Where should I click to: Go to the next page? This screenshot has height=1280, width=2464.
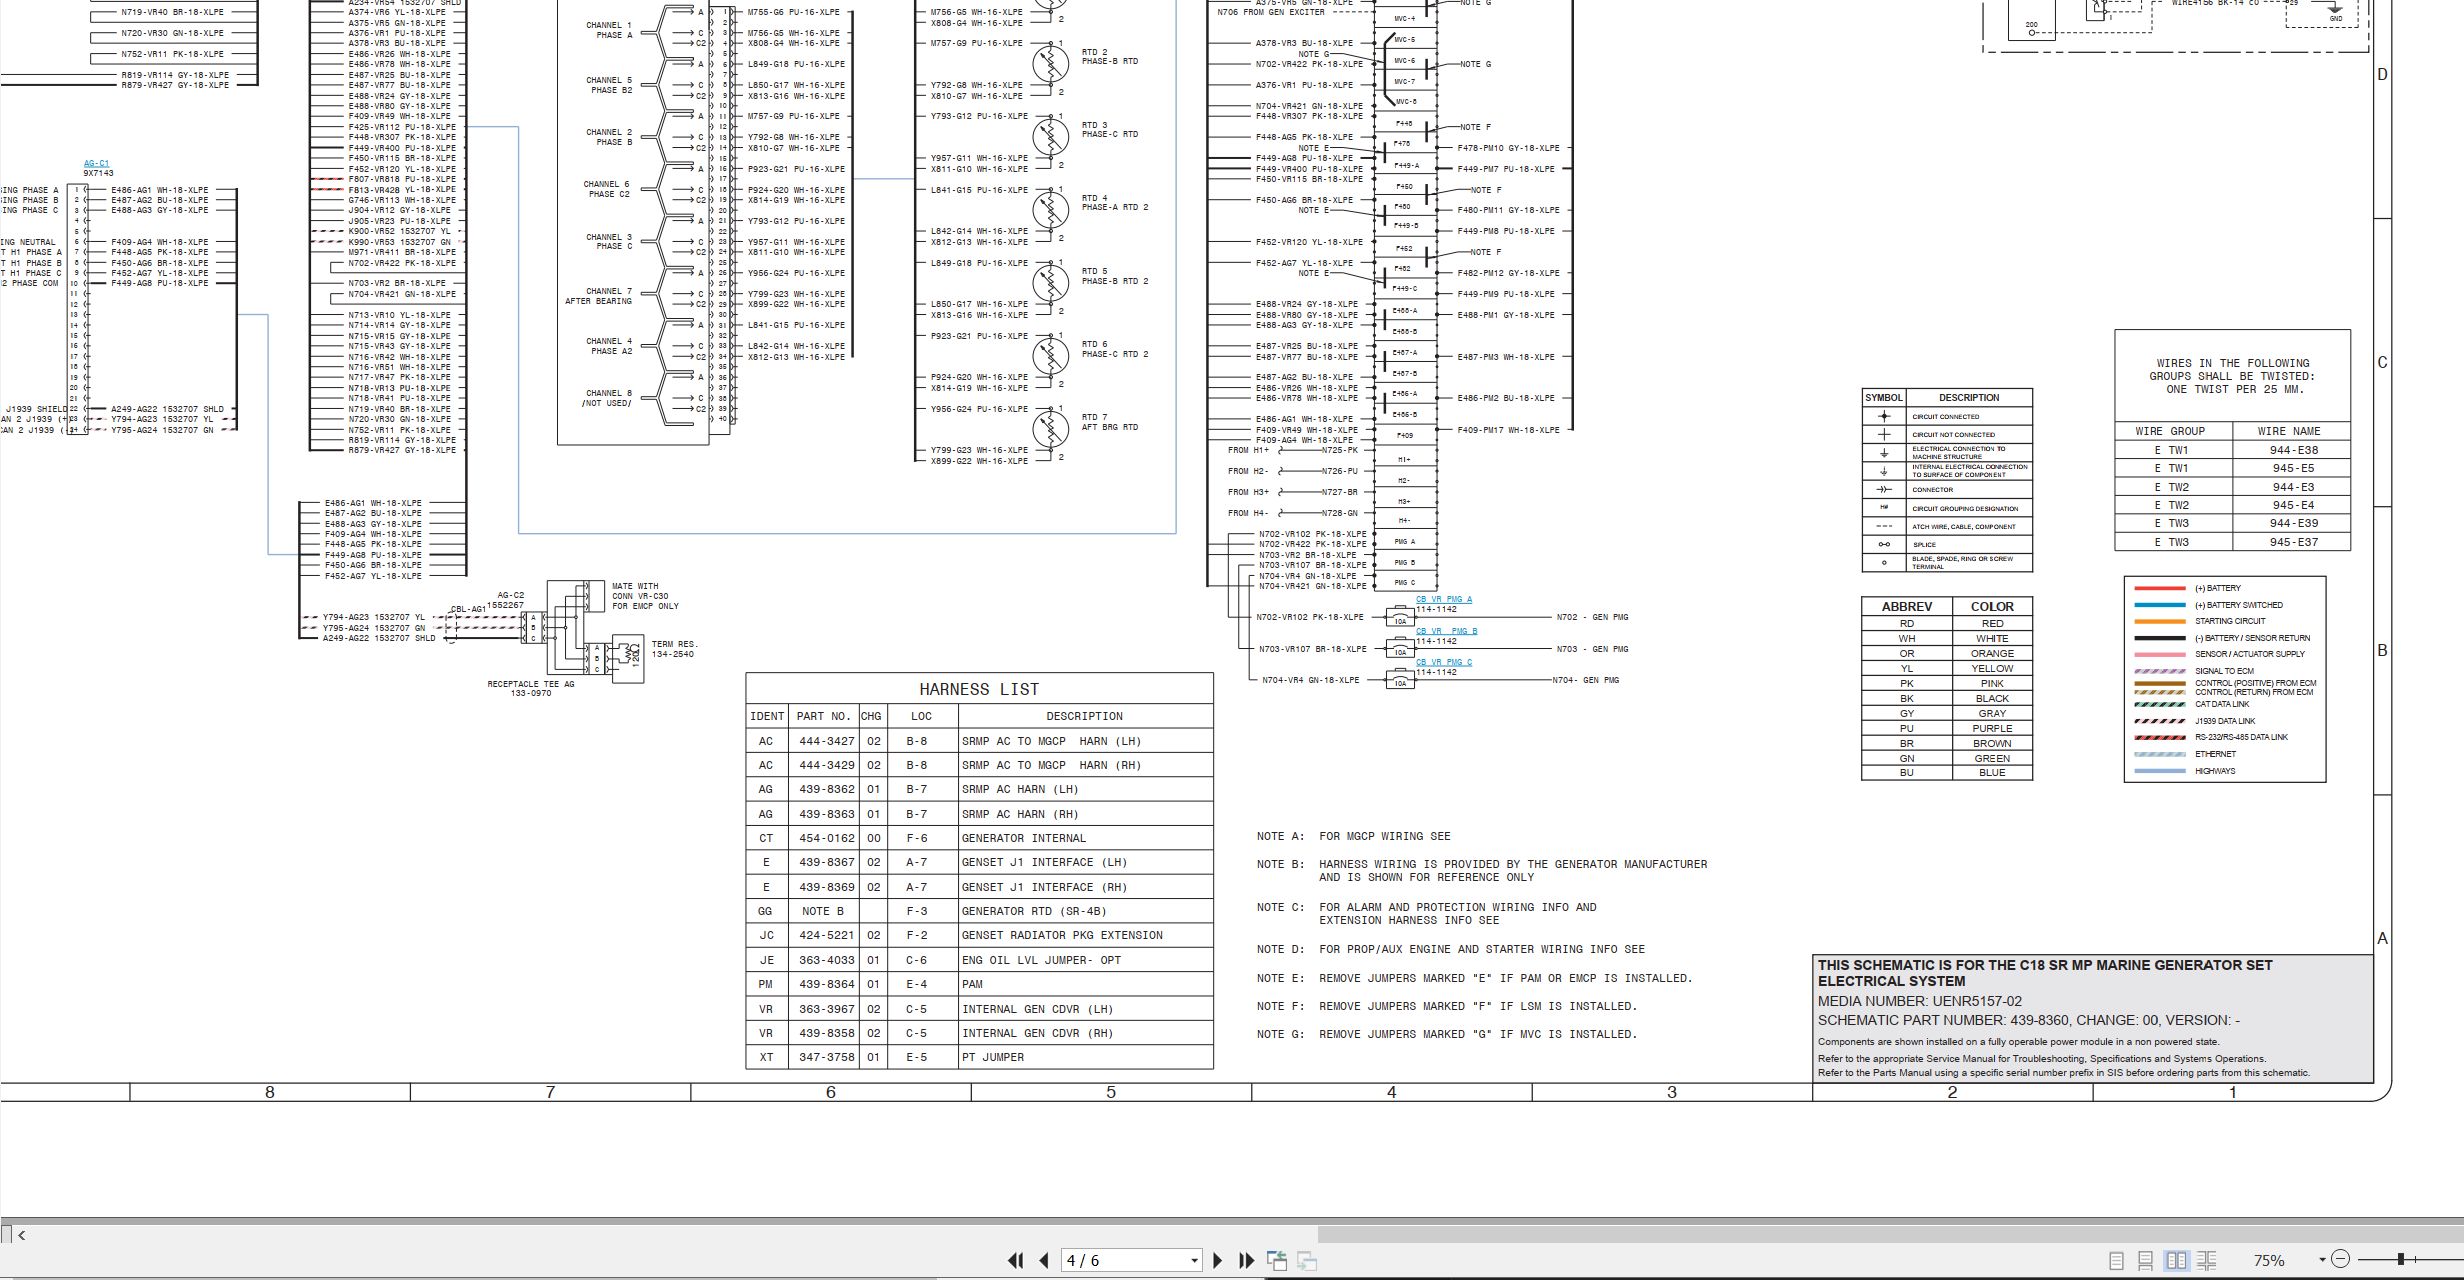pos(1217,1261)
